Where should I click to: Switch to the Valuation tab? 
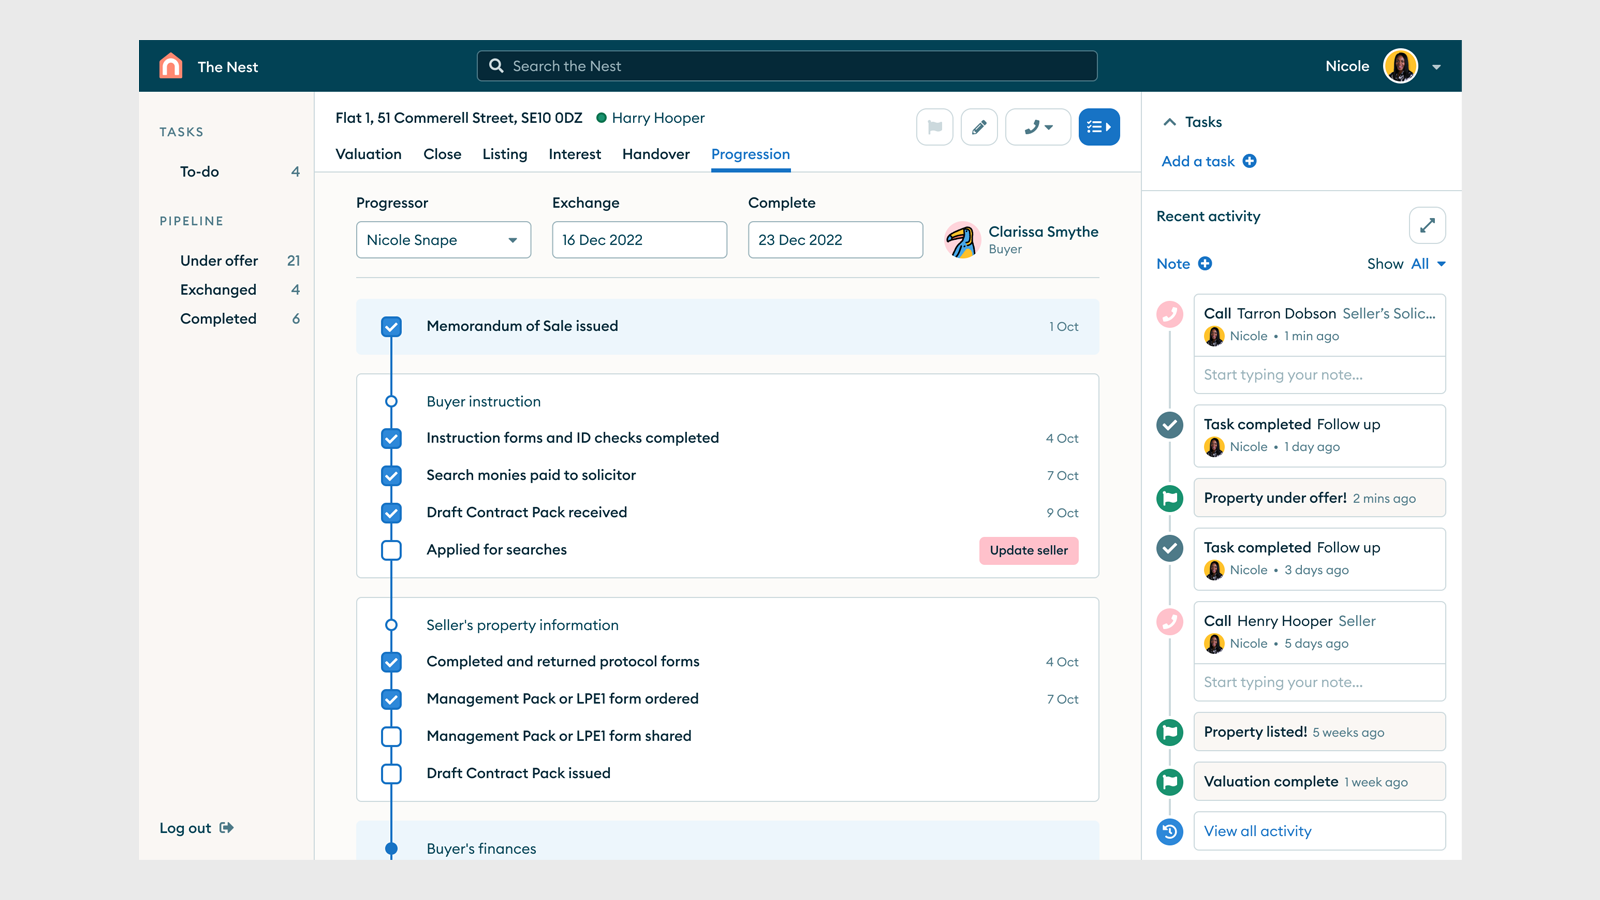(x=368, y=154)
